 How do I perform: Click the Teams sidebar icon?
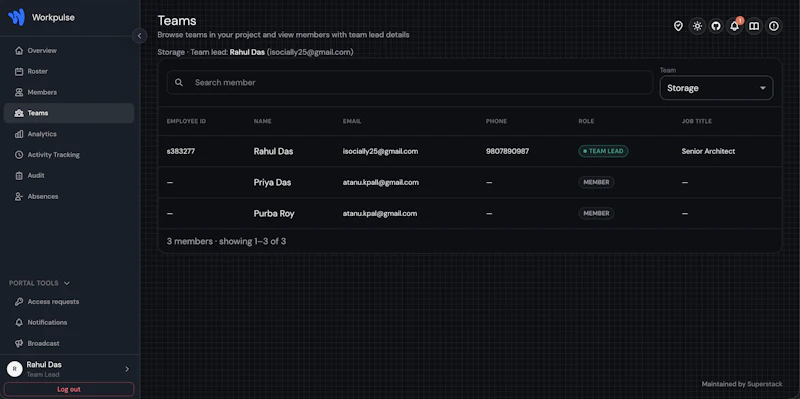(19, 113)
